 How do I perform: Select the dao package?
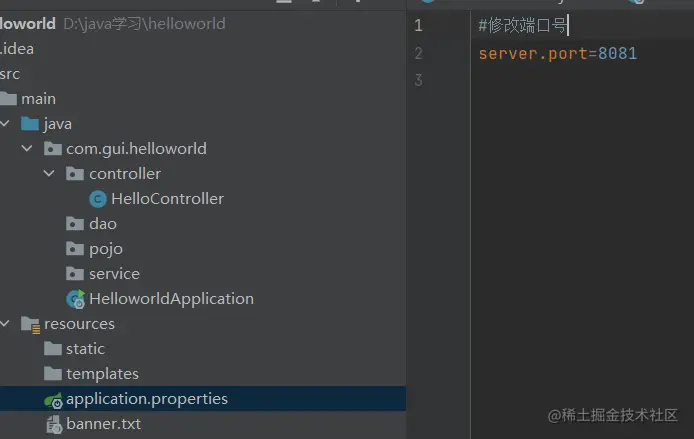pyautogui.click(x=103, y=223)
